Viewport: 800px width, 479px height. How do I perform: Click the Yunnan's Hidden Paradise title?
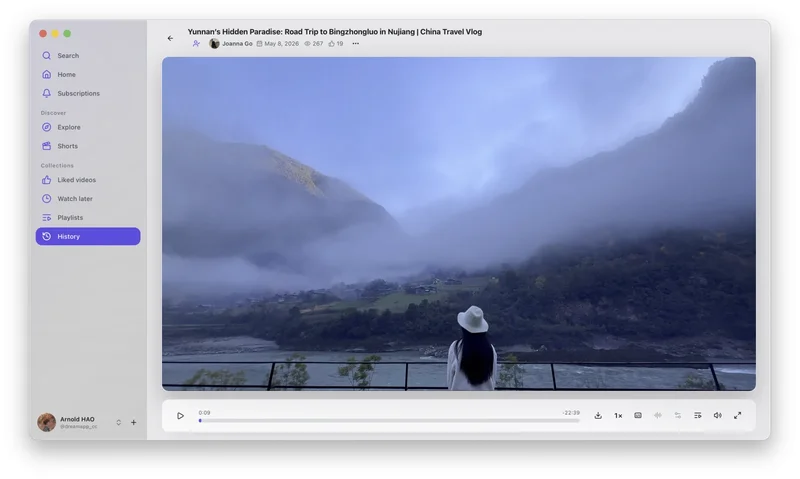pyautogui.click(x=335, y=32)
